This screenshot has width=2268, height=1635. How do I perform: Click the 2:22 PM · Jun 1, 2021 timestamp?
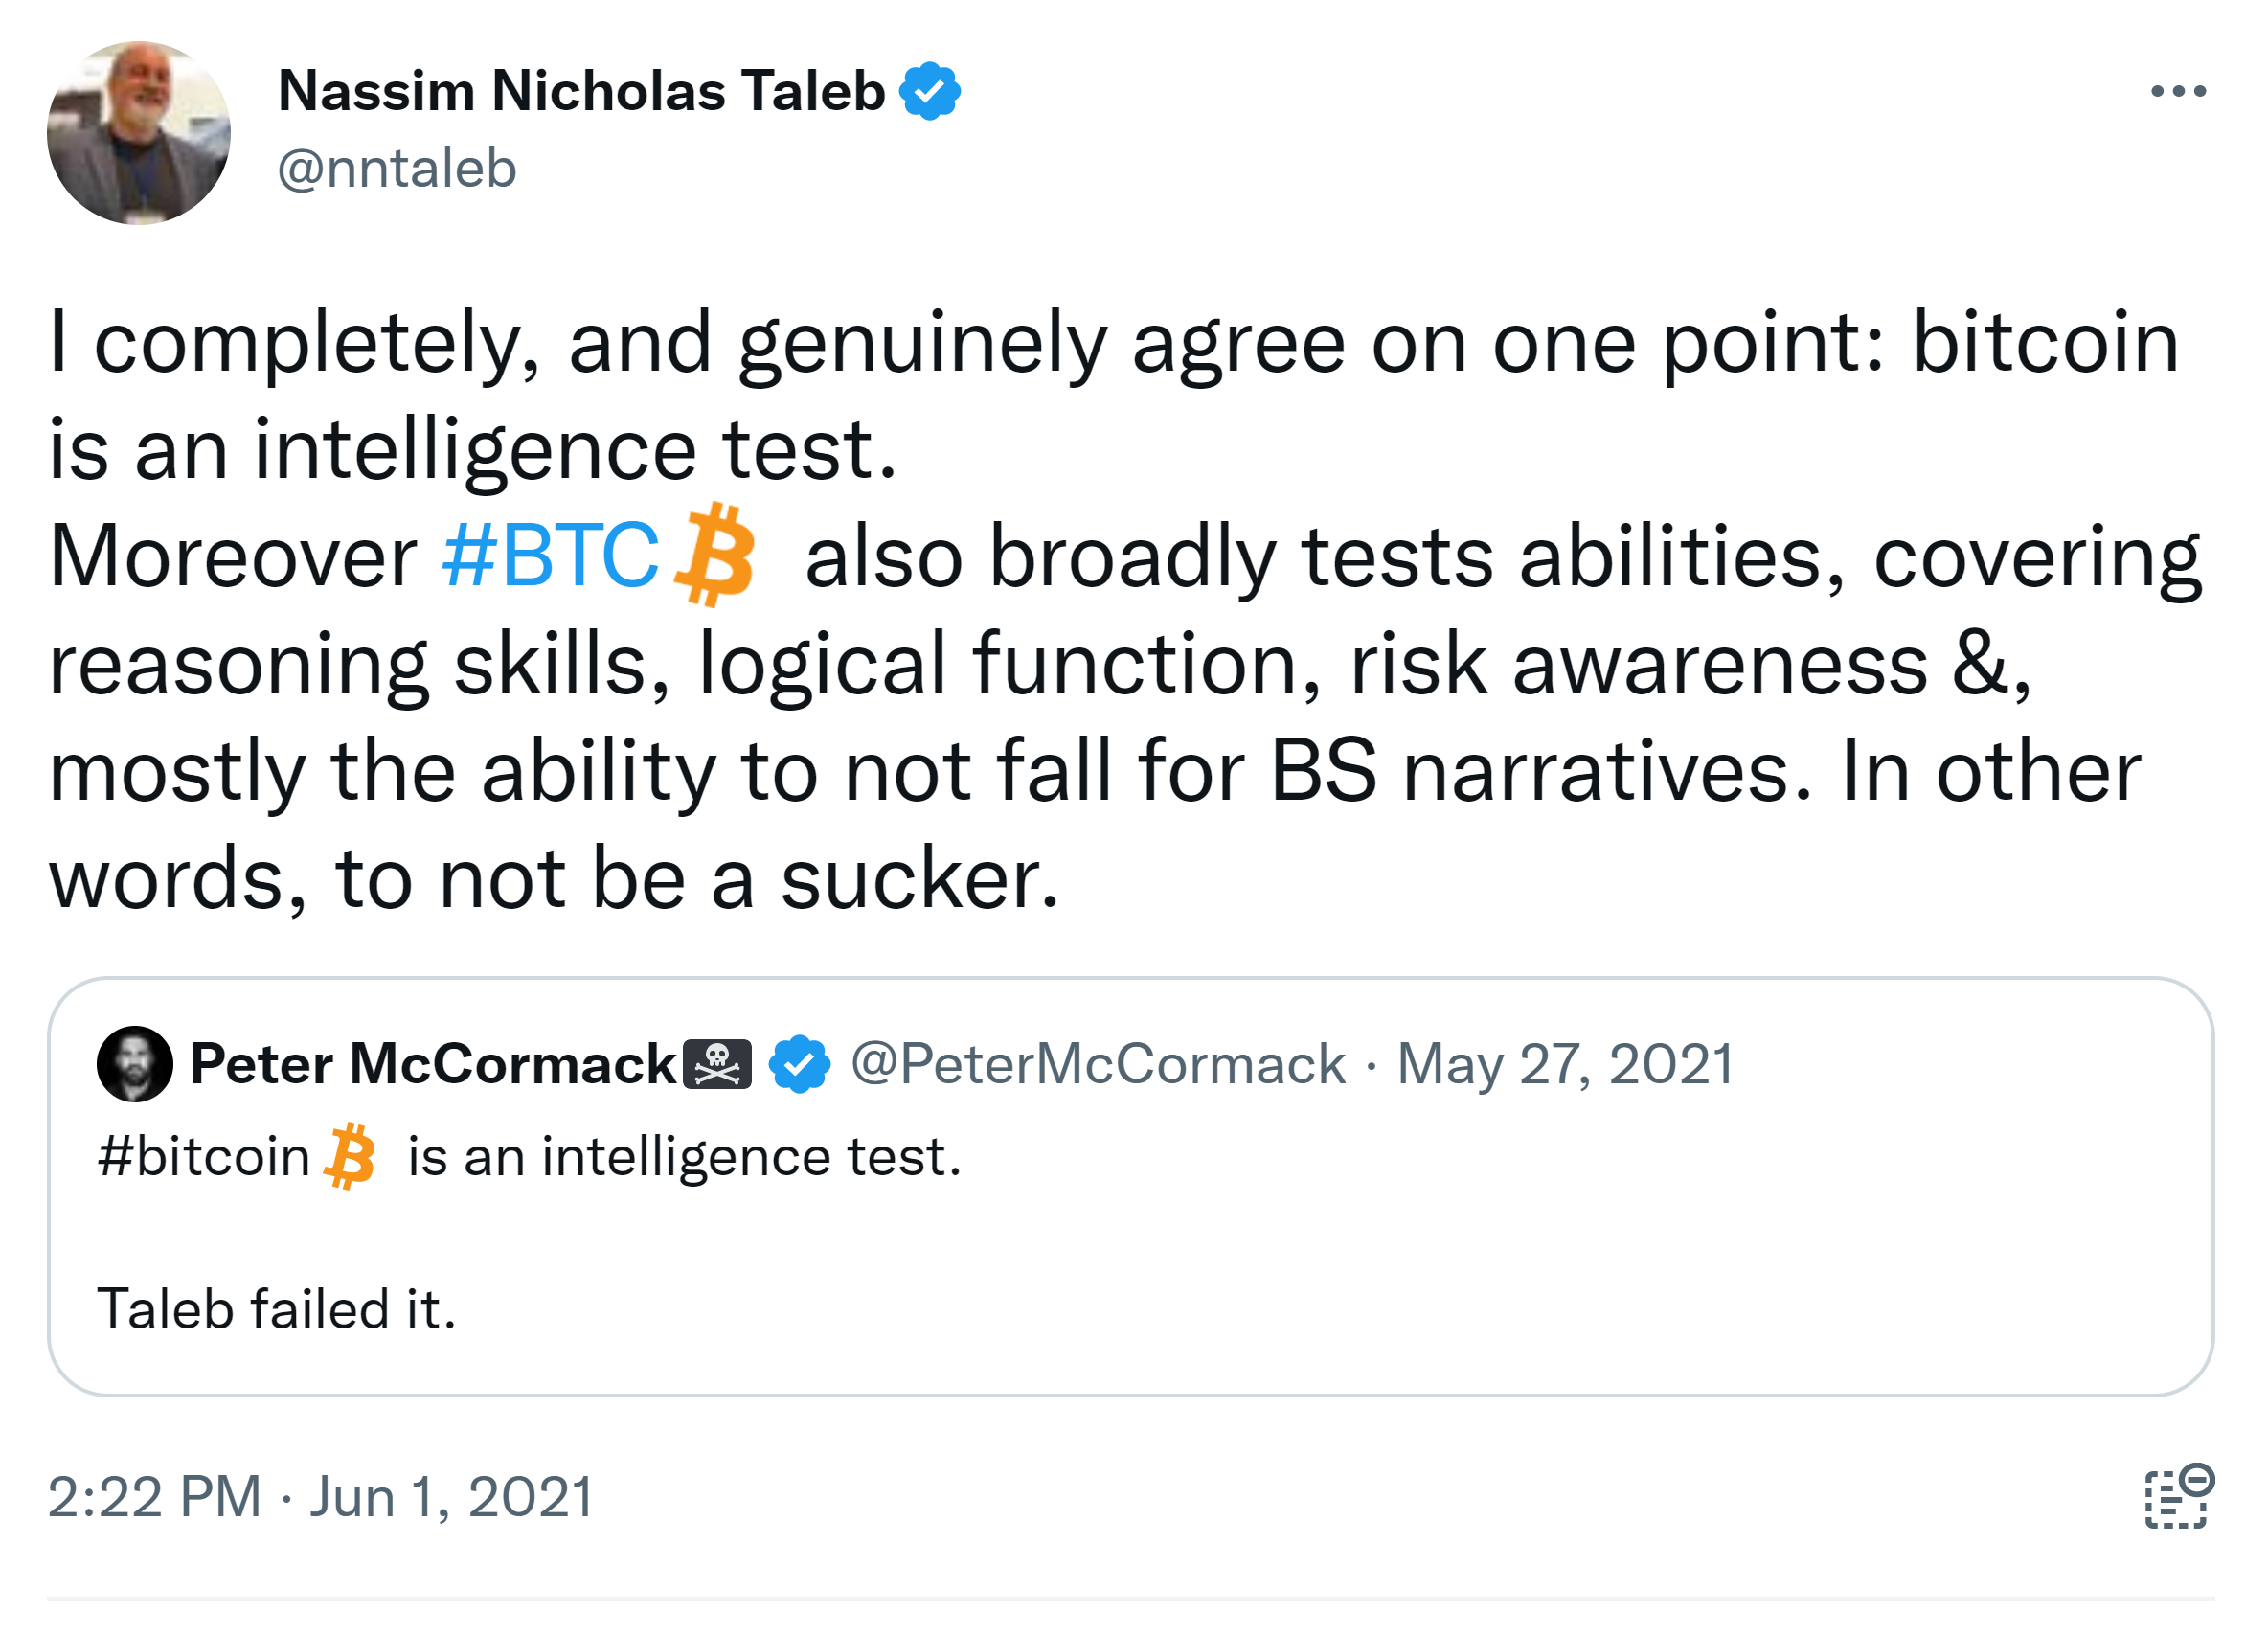click(321, 1498)
